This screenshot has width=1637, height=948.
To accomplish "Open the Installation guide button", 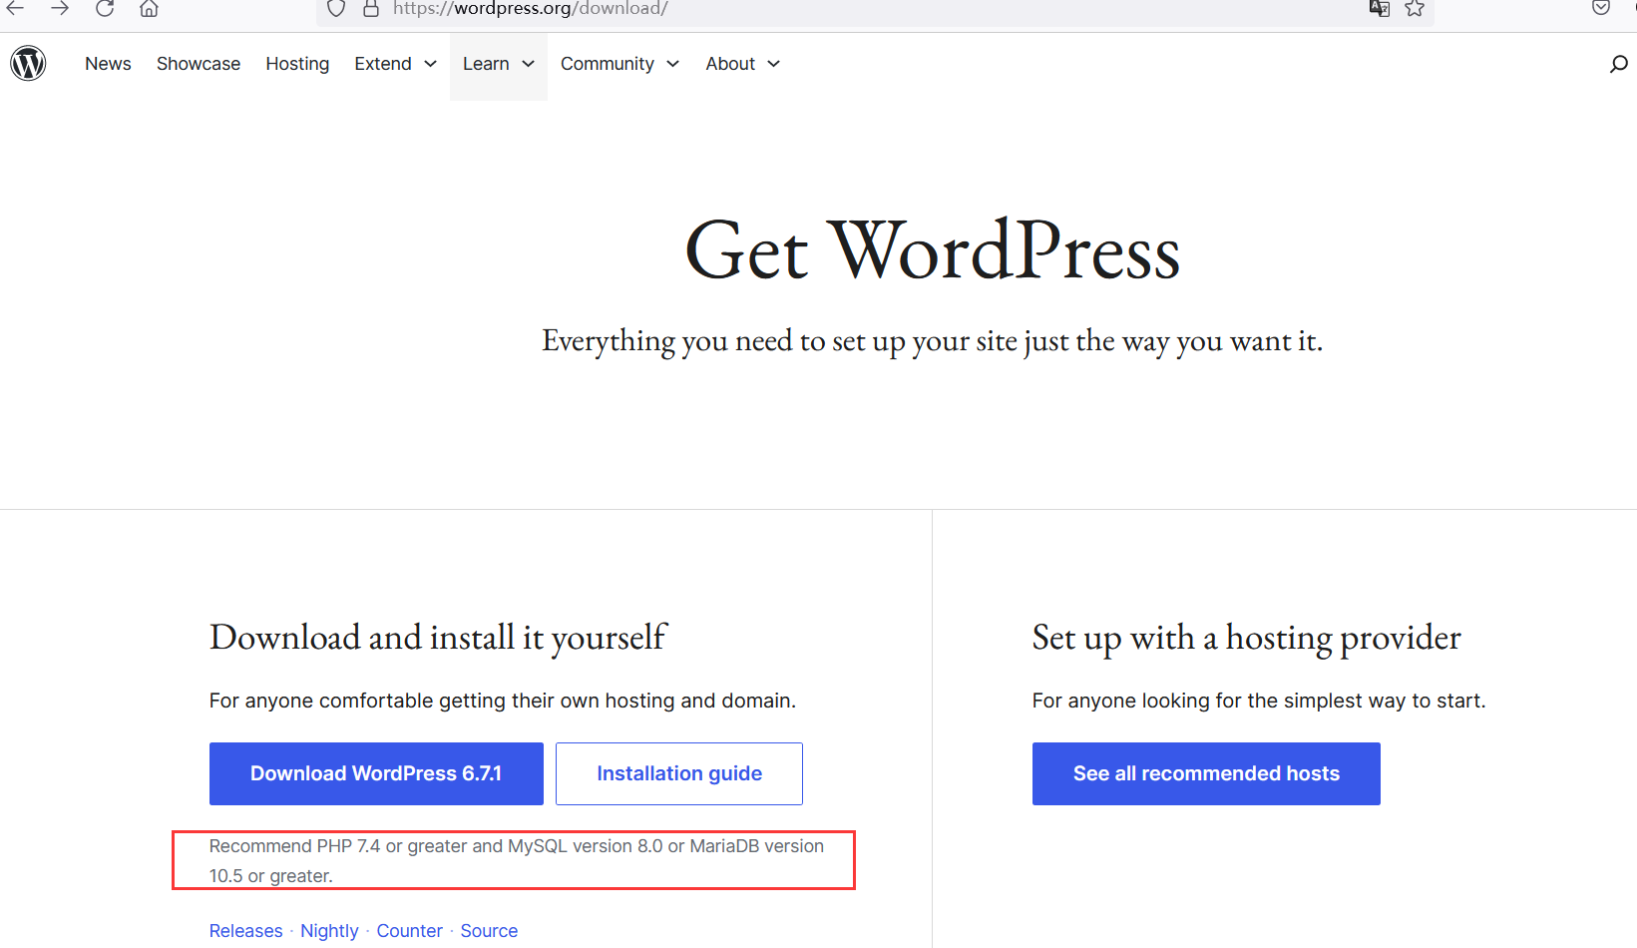I will pos(679,773).
